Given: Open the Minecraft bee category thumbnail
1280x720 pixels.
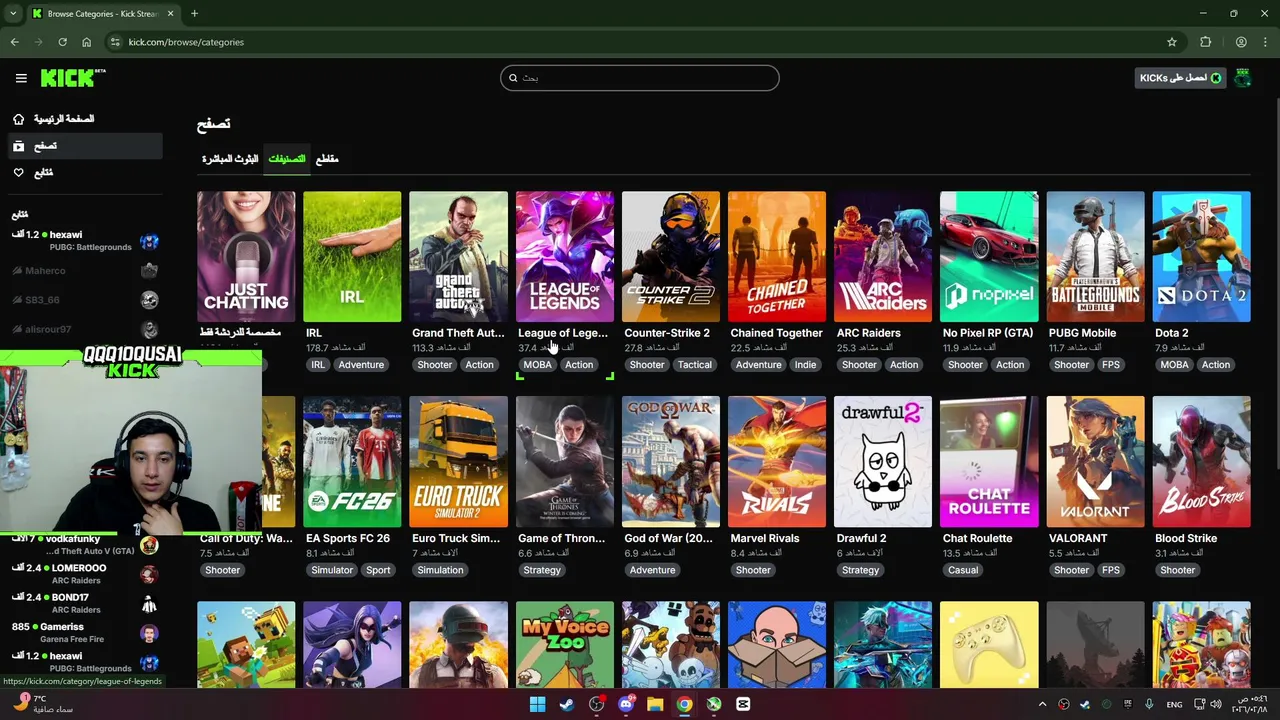Looking at the screenshot, I should click(246, 645).
